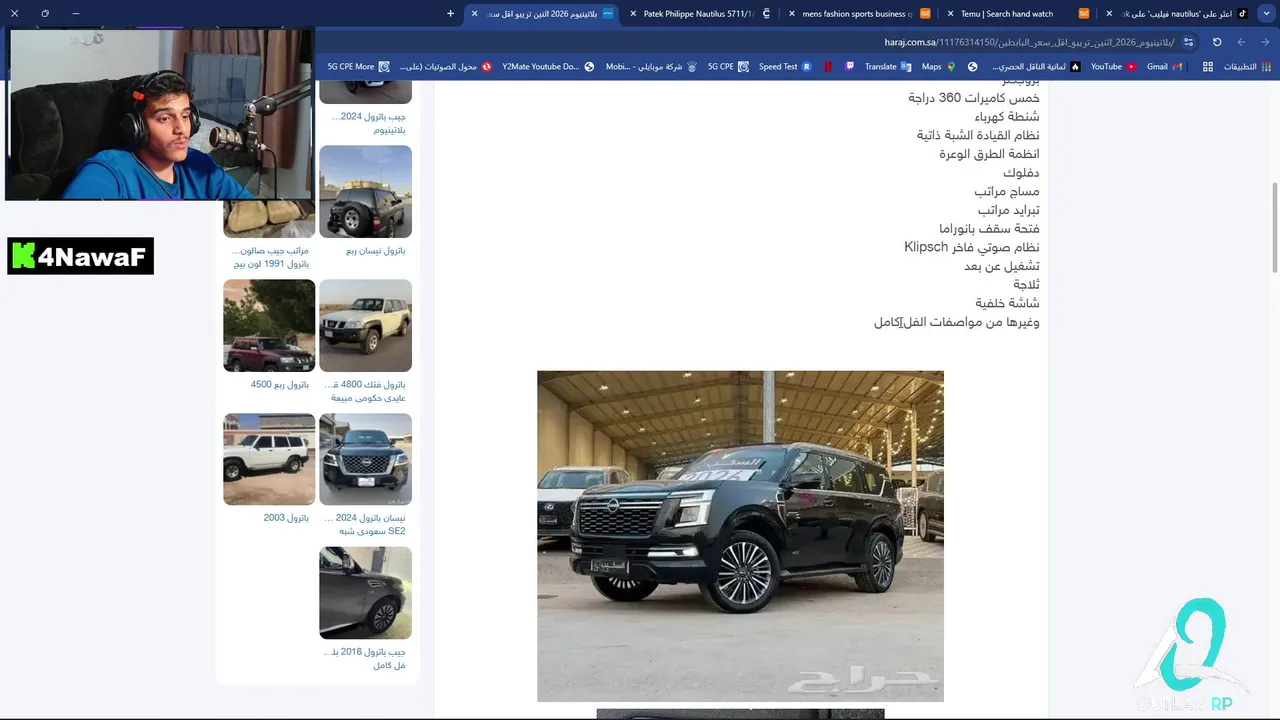Click the باترول ربع 4500 title link

[280, 384]
